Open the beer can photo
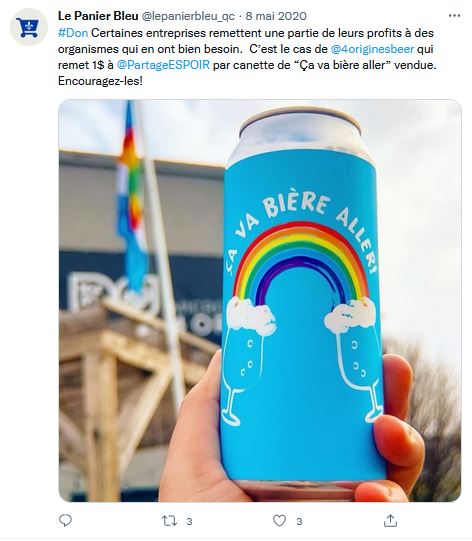This screenshot has width=472, height=541. click(260, 300)
